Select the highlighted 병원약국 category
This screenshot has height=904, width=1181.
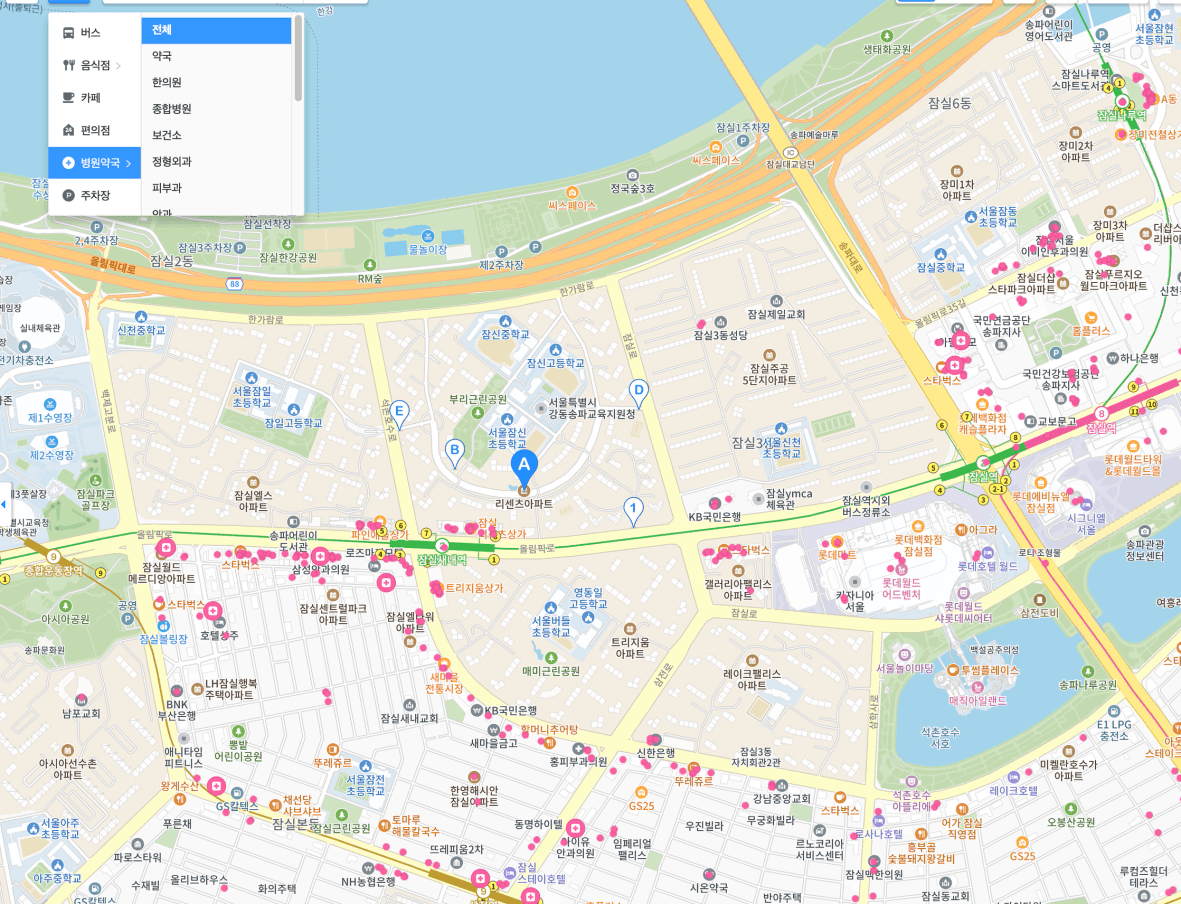point(94,163)
